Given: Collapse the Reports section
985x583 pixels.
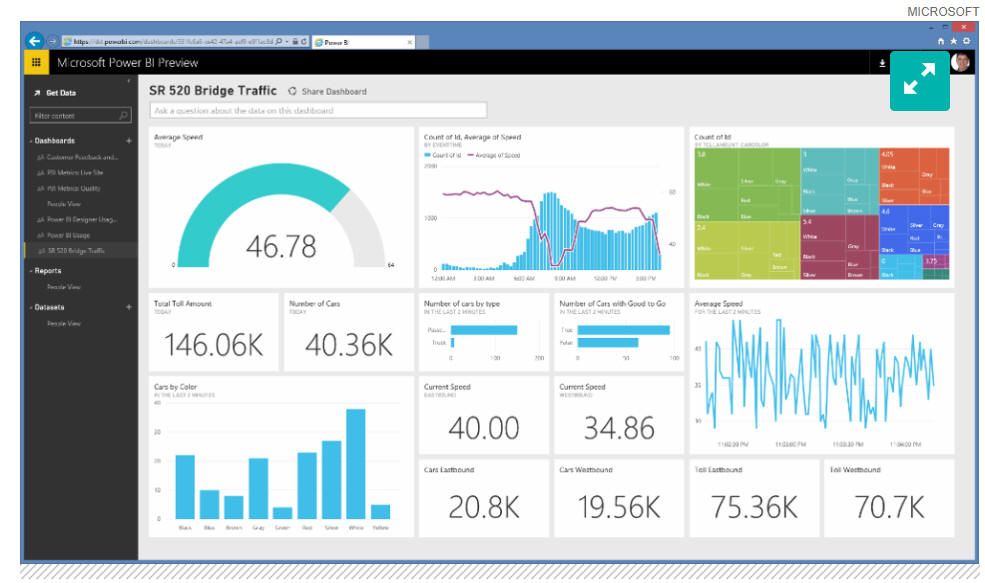Looking at the screenshot, I should coord(31,271).
